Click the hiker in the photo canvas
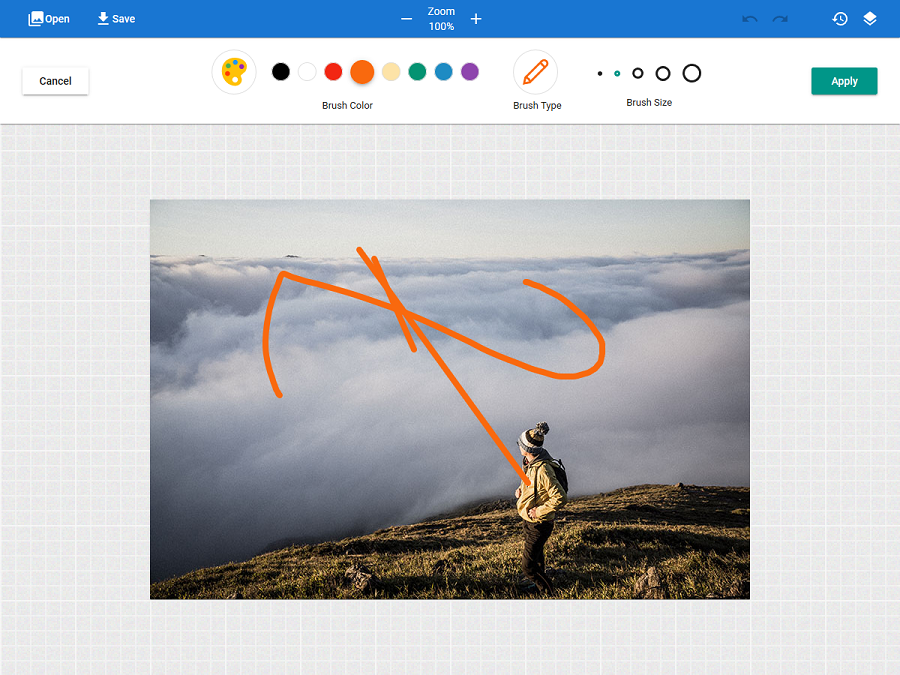 click(539, 500)
